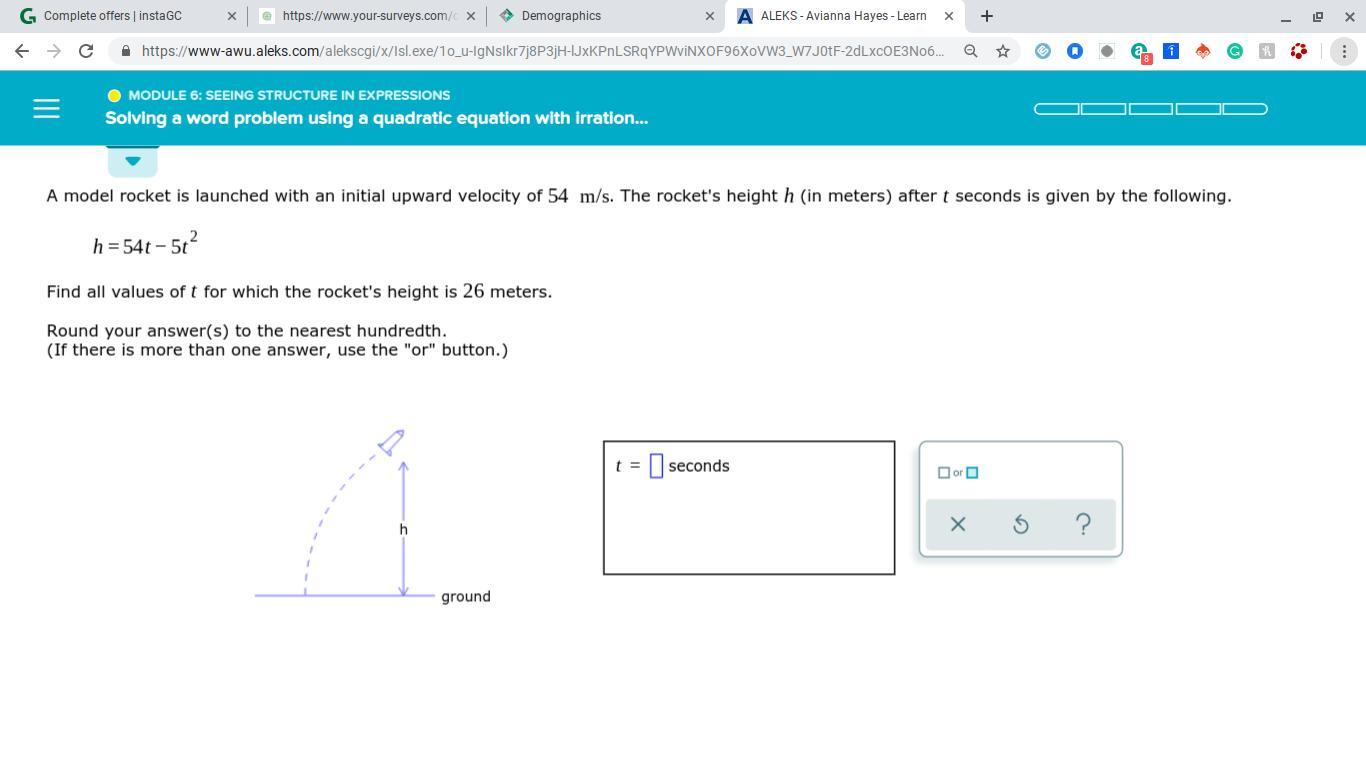This screenshot has height=768, width=1366.
Task: Insert the "or" operator from the keypad
Action: pyautogui.click(x=958, y=473)
